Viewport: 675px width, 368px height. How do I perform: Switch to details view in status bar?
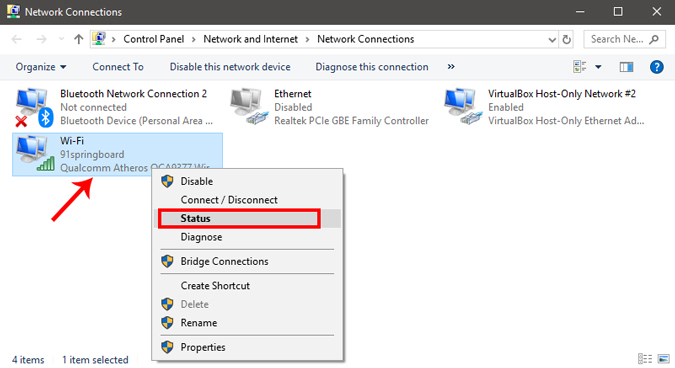click(645, 359)
